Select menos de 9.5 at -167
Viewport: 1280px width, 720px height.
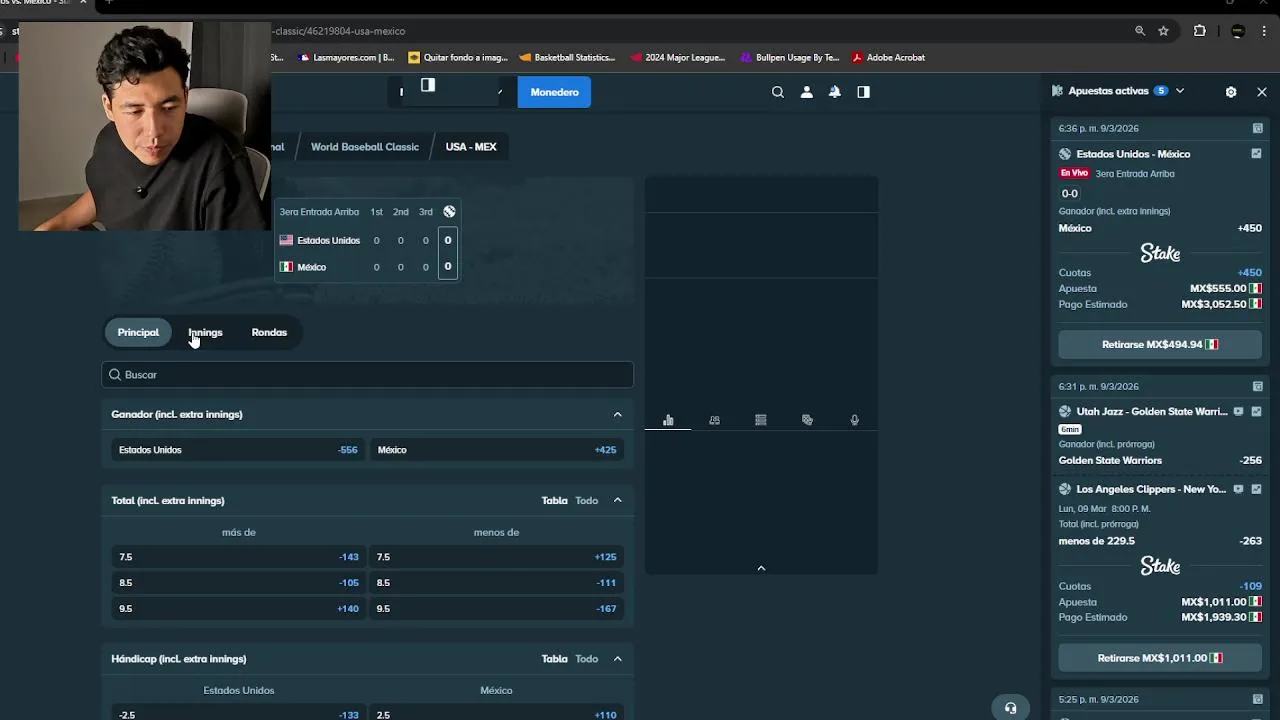coord(496,609)
